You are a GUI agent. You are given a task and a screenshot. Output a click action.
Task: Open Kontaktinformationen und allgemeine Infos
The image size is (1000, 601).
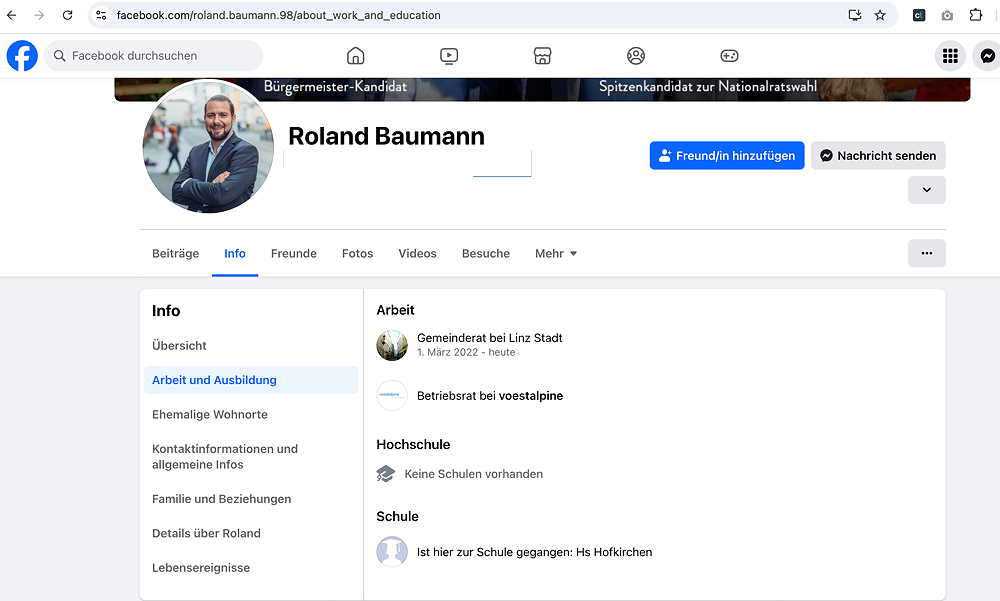pos(251,457)
